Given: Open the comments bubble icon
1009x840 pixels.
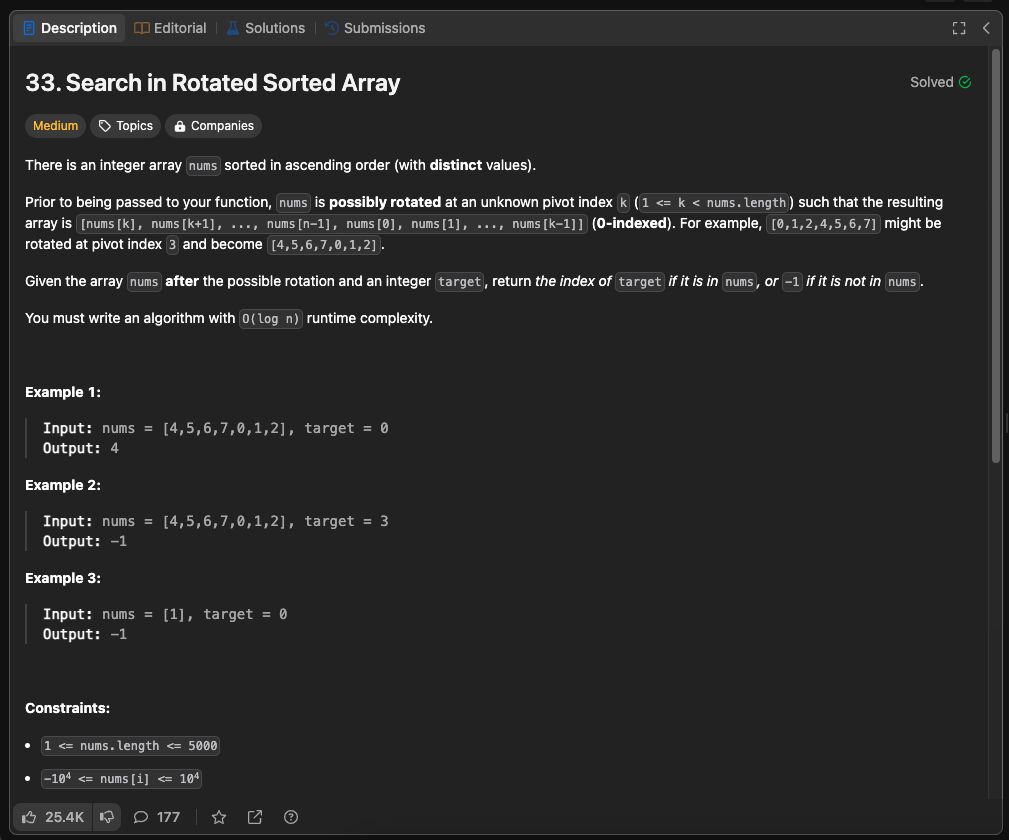Looking at the screenshot, I should (141, 817).
